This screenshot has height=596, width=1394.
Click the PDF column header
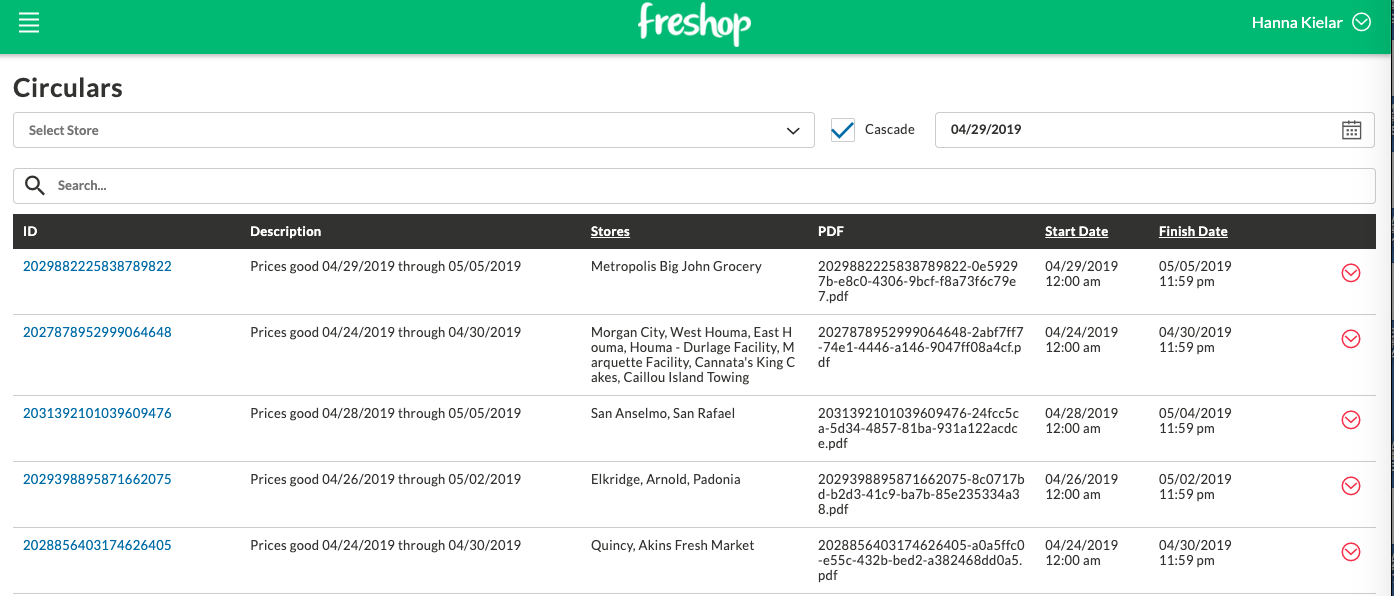point(831,231)
